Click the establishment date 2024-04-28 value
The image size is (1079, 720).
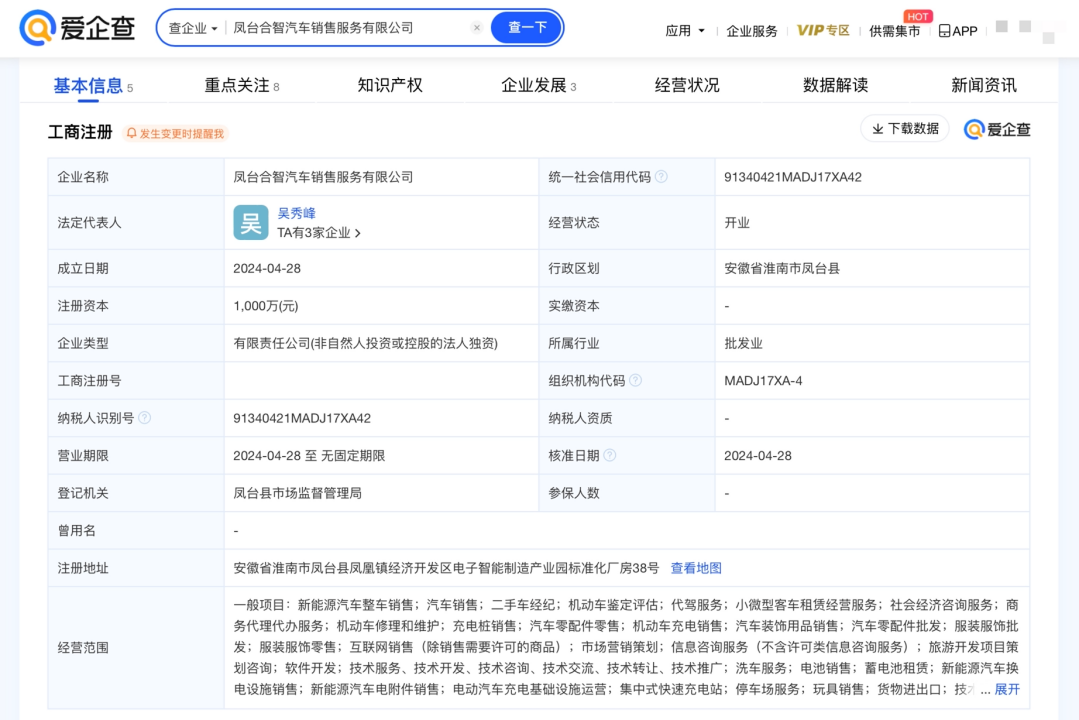267,268
